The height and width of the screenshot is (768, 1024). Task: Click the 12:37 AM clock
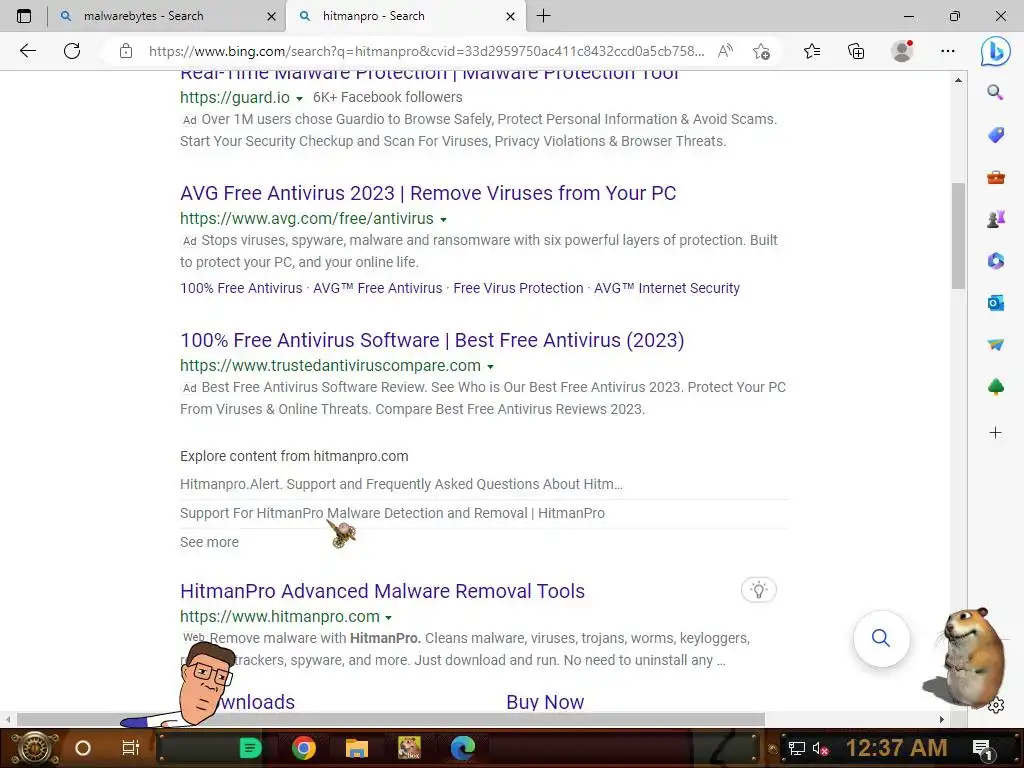point(896,748)
